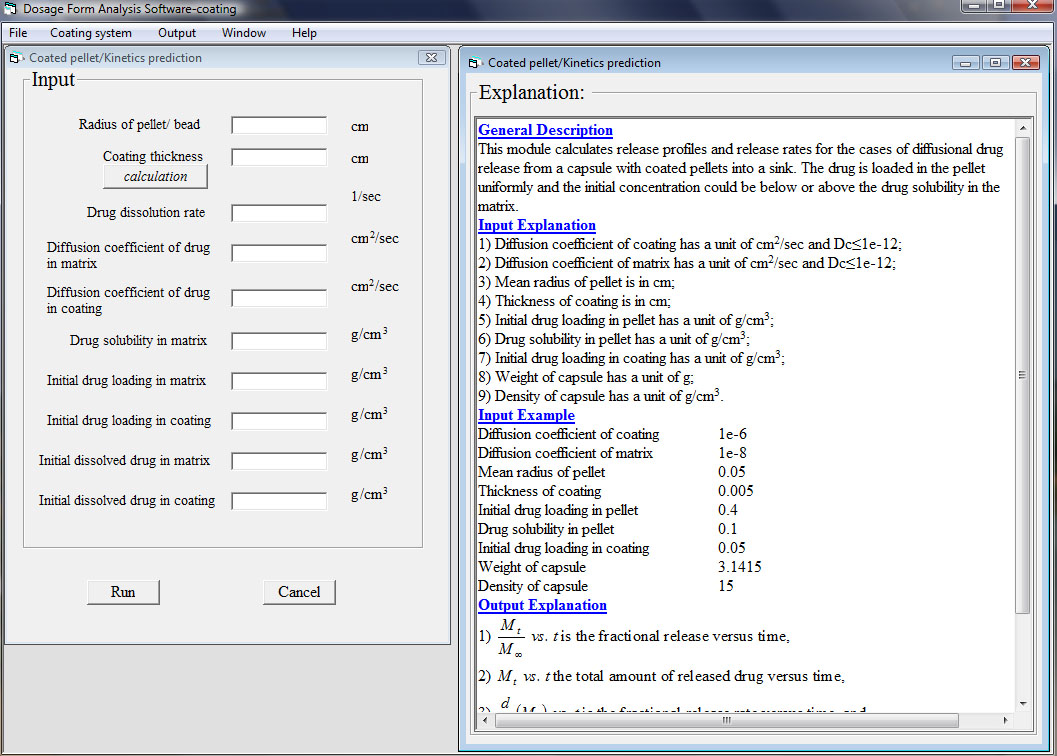Open the Help menu
1057x756 pixels.
point(304,33)
